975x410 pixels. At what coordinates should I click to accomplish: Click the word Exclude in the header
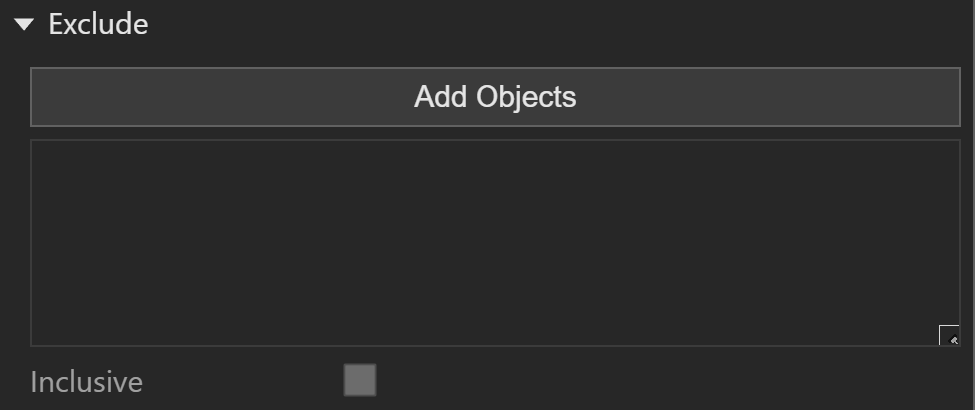[x=98, y=25]
